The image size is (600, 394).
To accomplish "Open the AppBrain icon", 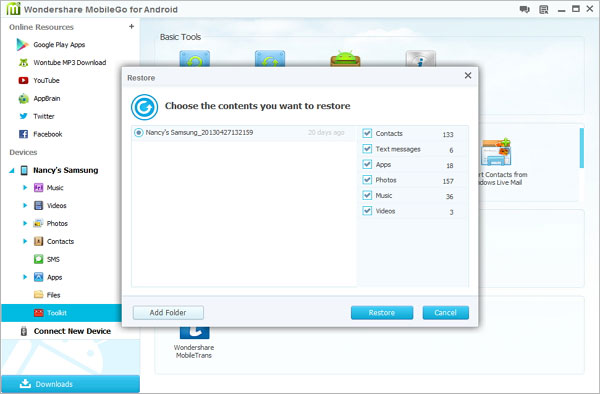I will [x=23, y=99].
